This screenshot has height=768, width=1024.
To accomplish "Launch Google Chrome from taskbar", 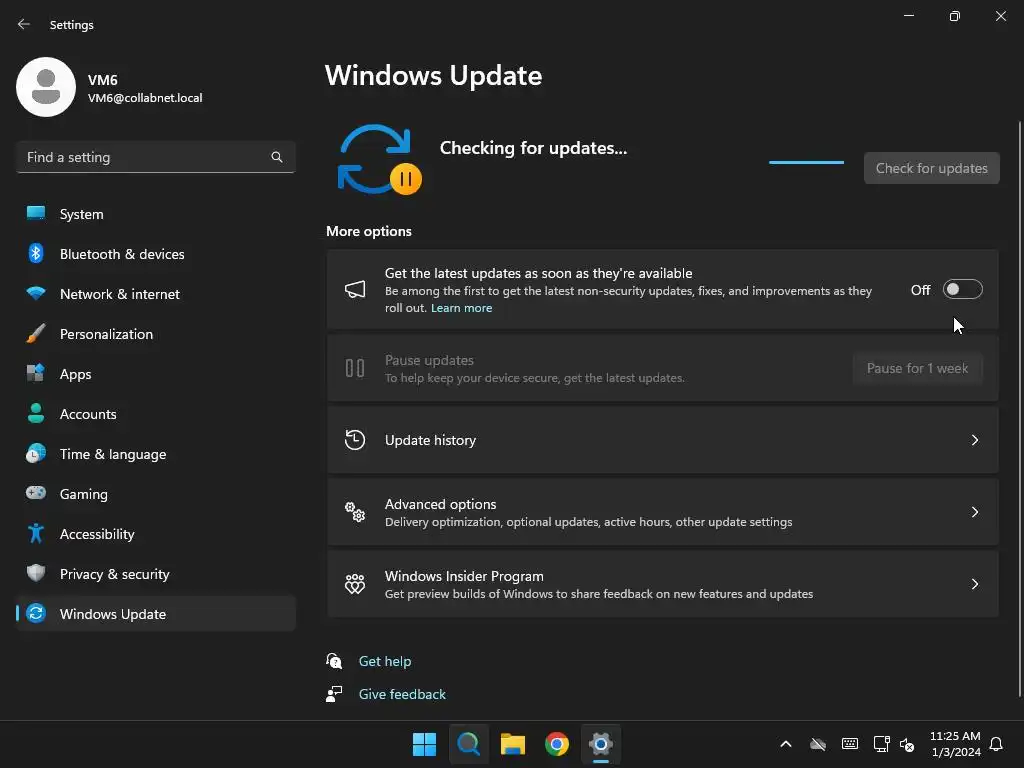I will point(557,744).
